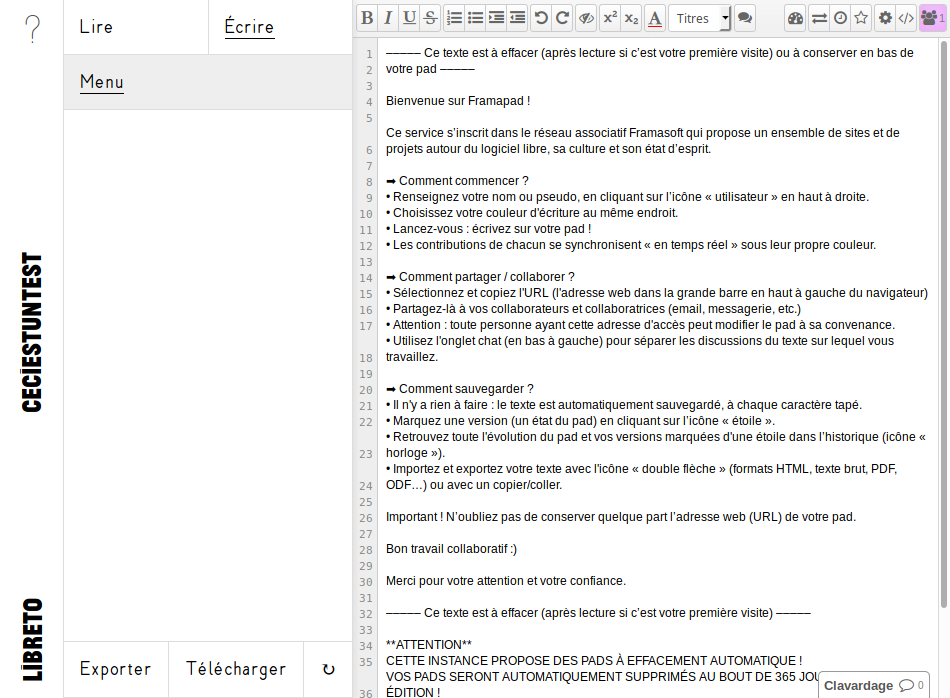The width and height of the screenshot is (950, 698).
Task: Apply superscript formatting
Action: coord(610,18)
